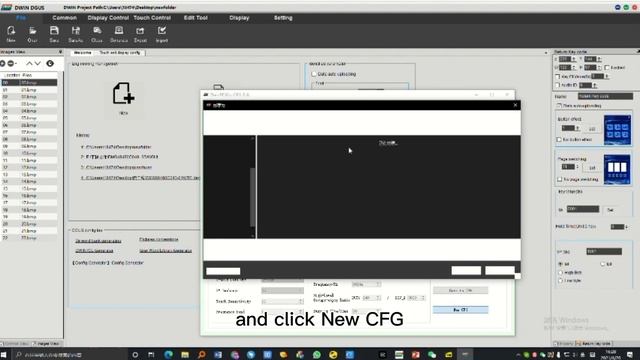
Task: Click the Import toolbar icon
Action: [x=162, y=34]
